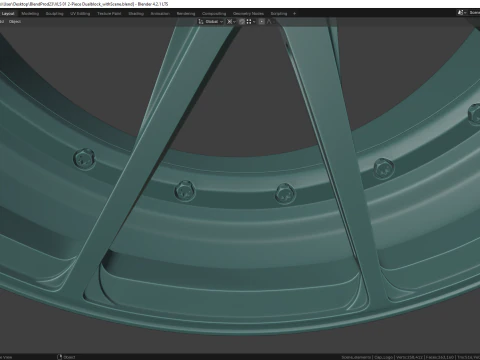
Task: Open the Sculpting workspace tab
Action: pos(54,14)
